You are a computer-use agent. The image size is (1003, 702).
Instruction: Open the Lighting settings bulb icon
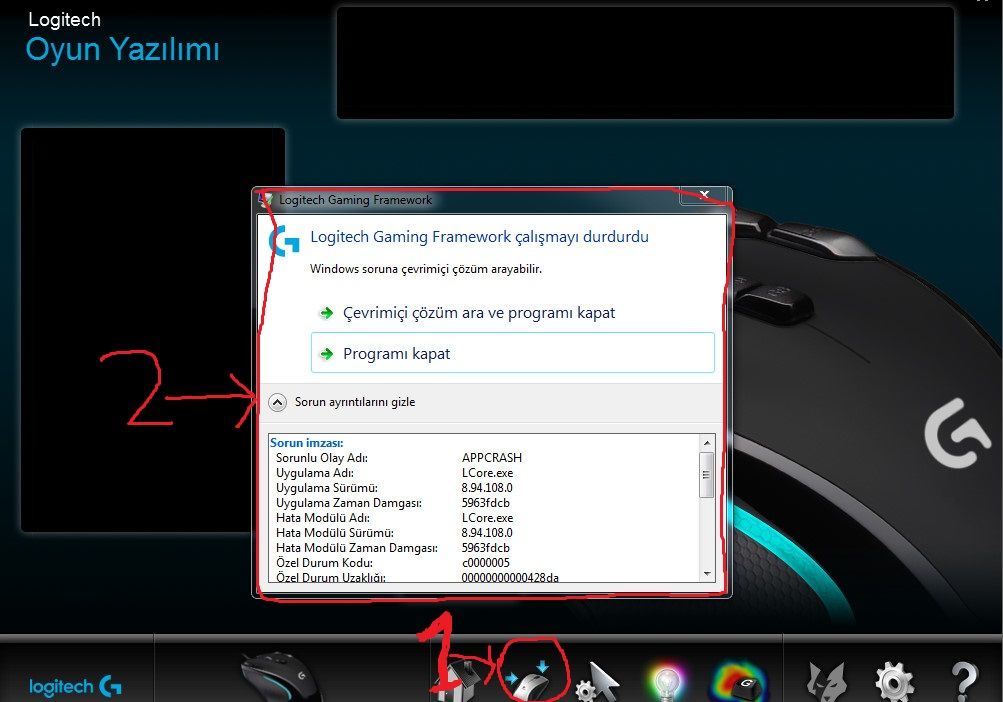point(666,682)
